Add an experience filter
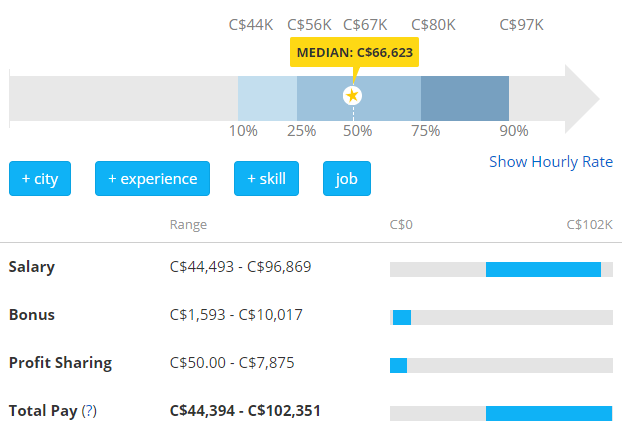Viewport: 622px width, 434px height. click(x=152, y=179)
